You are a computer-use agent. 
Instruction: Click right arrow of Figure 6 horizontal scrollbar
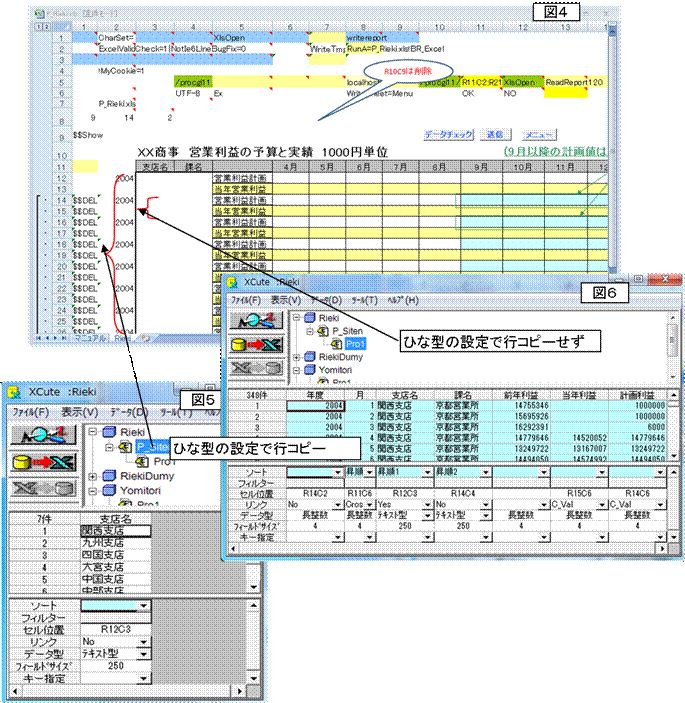click(x=663, y=548)
